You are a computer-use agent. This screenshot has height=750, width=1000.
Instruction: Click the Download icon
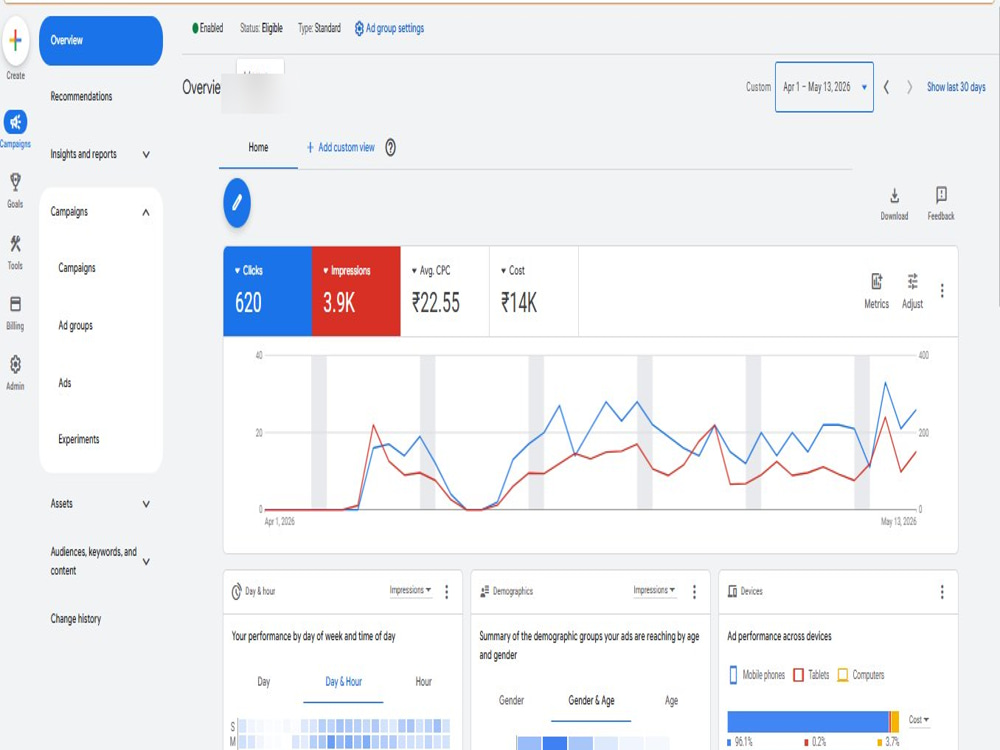tap(894, 195)
